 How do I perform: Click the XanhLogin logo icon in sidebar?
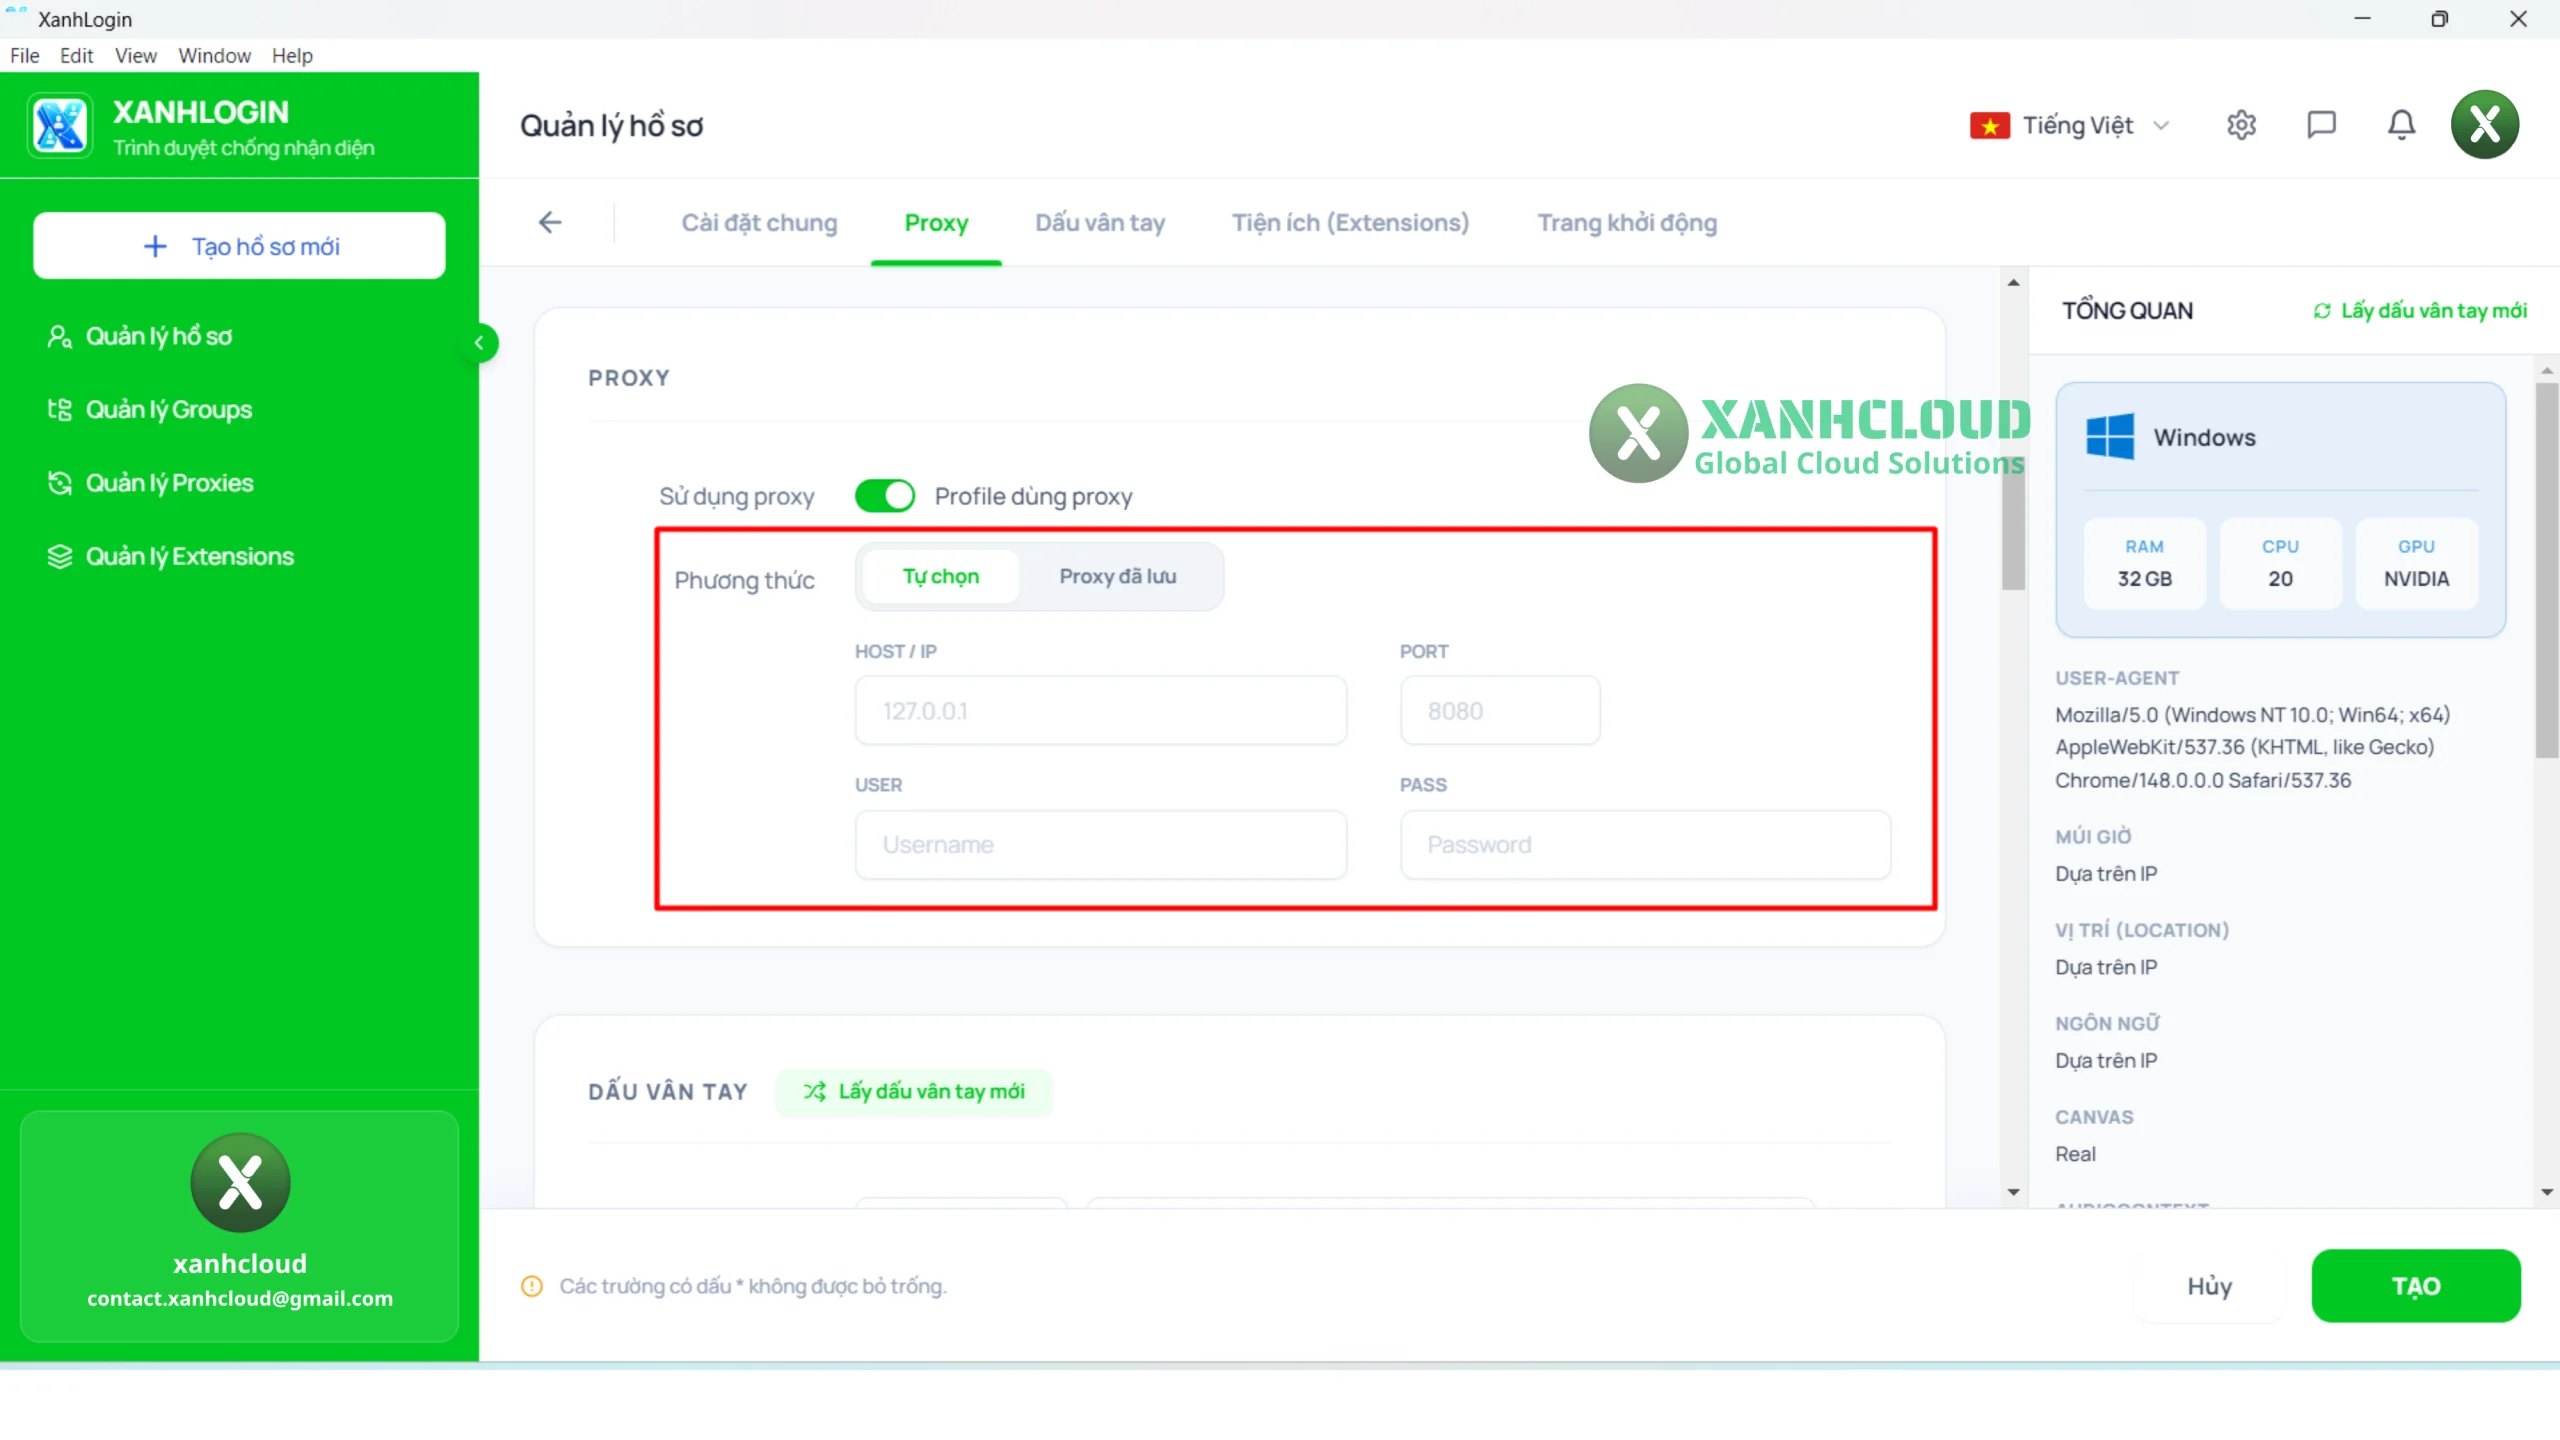pyautogui.click(x=60, y=126)
